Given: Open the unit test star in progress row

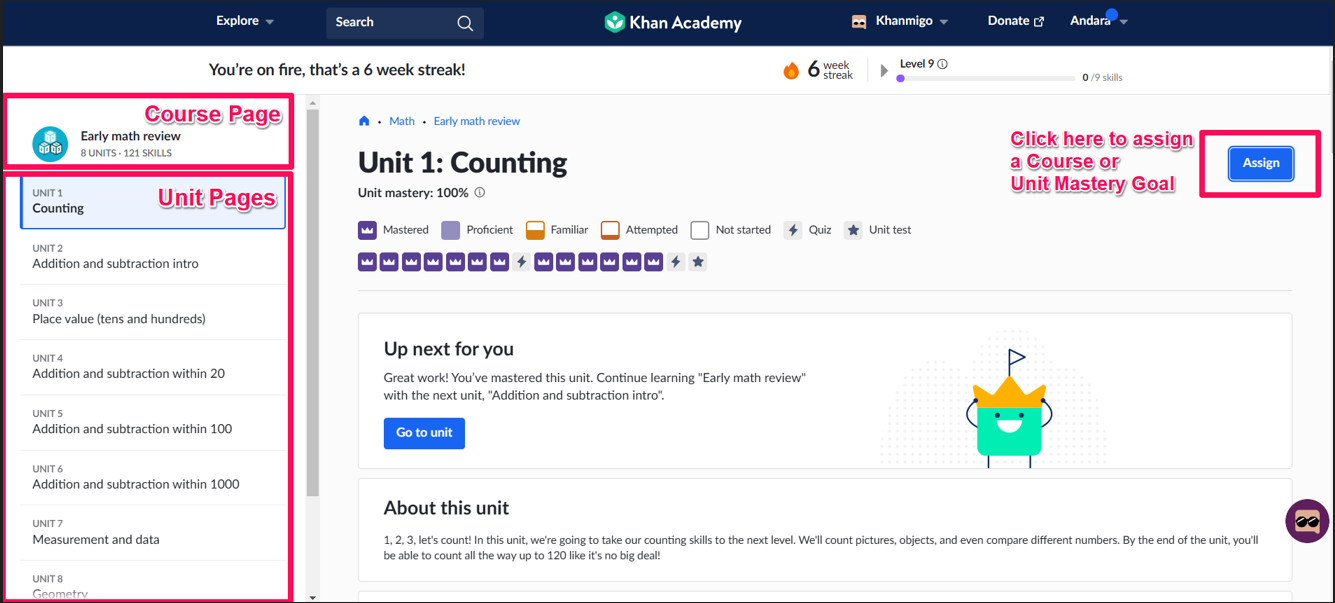Looking at the screenshot, I should (698, 262).
